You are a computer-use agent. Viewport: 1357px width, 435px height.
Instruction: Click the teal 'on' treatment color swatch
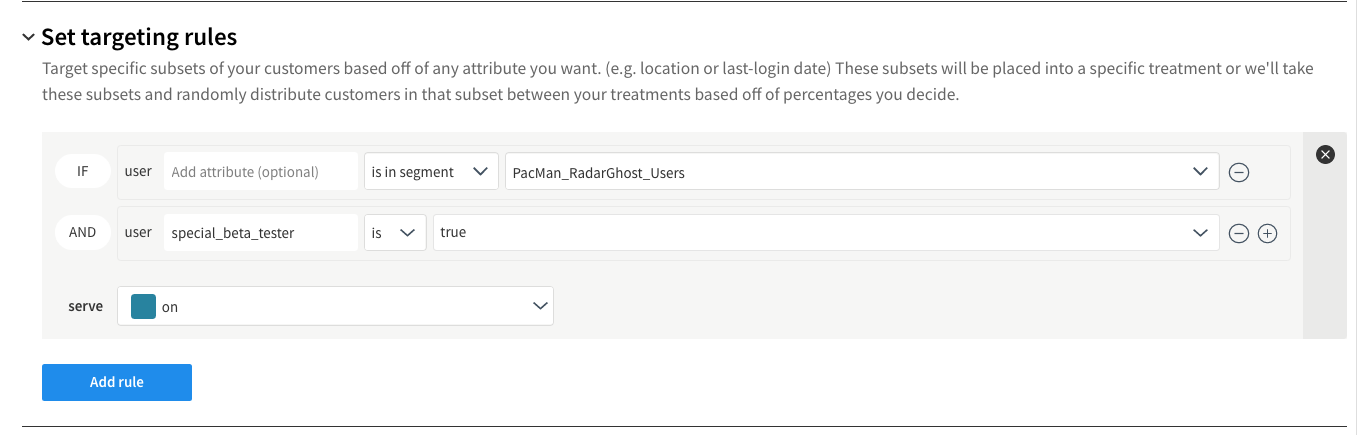pyautogui.click(x=144, y=306)
